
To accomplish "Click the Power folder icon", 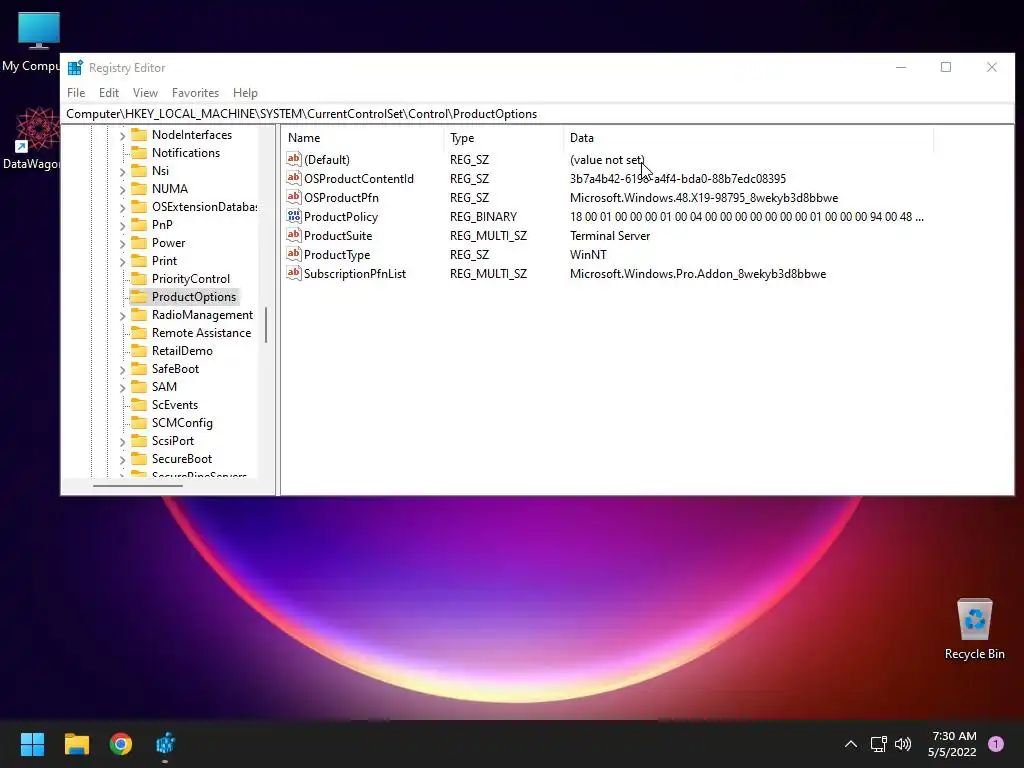I will [x=138, y=242].
